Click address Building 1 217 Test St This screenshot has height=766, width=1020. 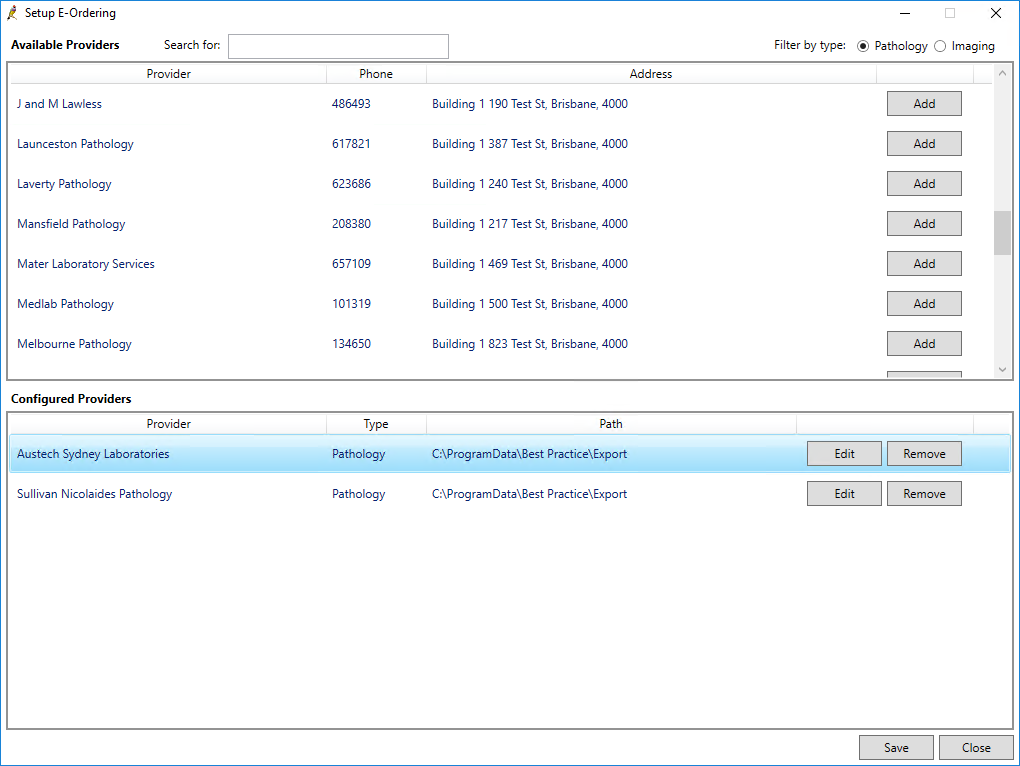tap(530, 224)
